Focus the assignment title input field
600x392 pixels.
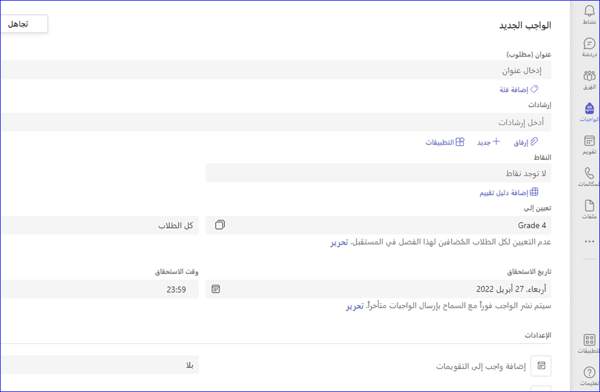[276, 70]
